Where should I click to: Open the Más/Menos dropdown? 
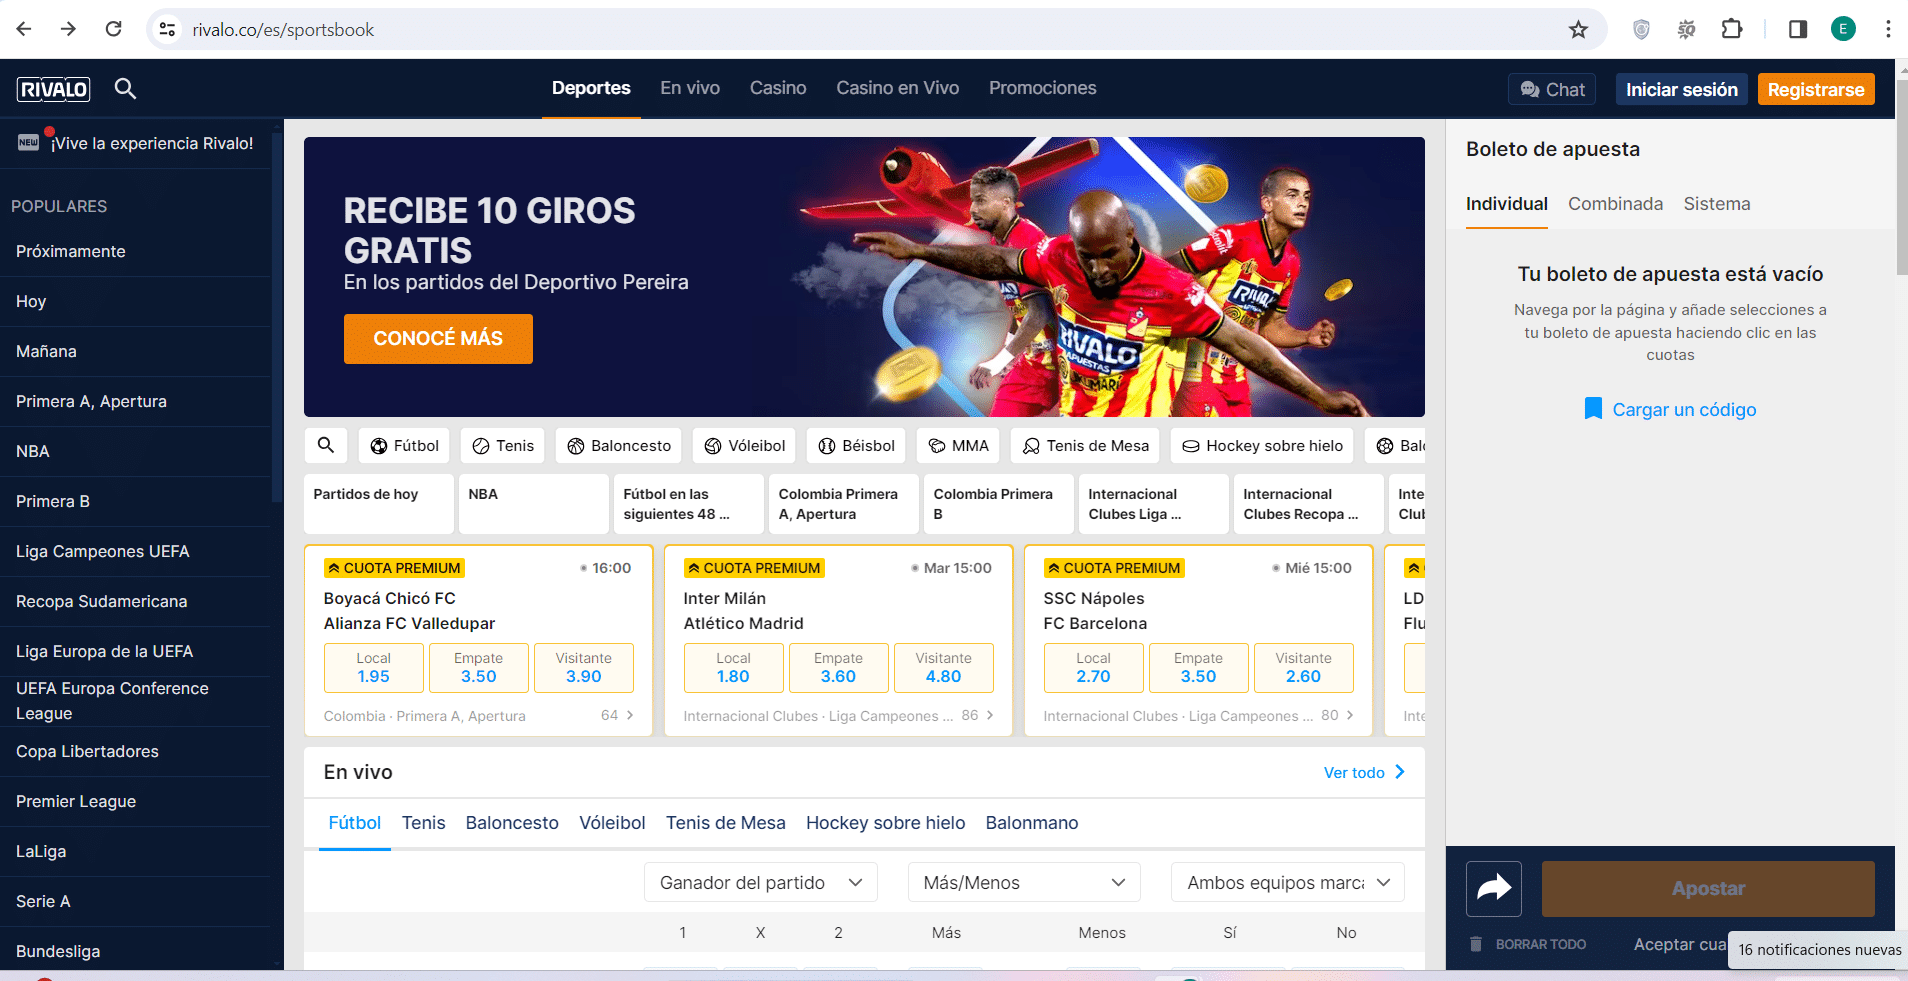coord(1024,883)
